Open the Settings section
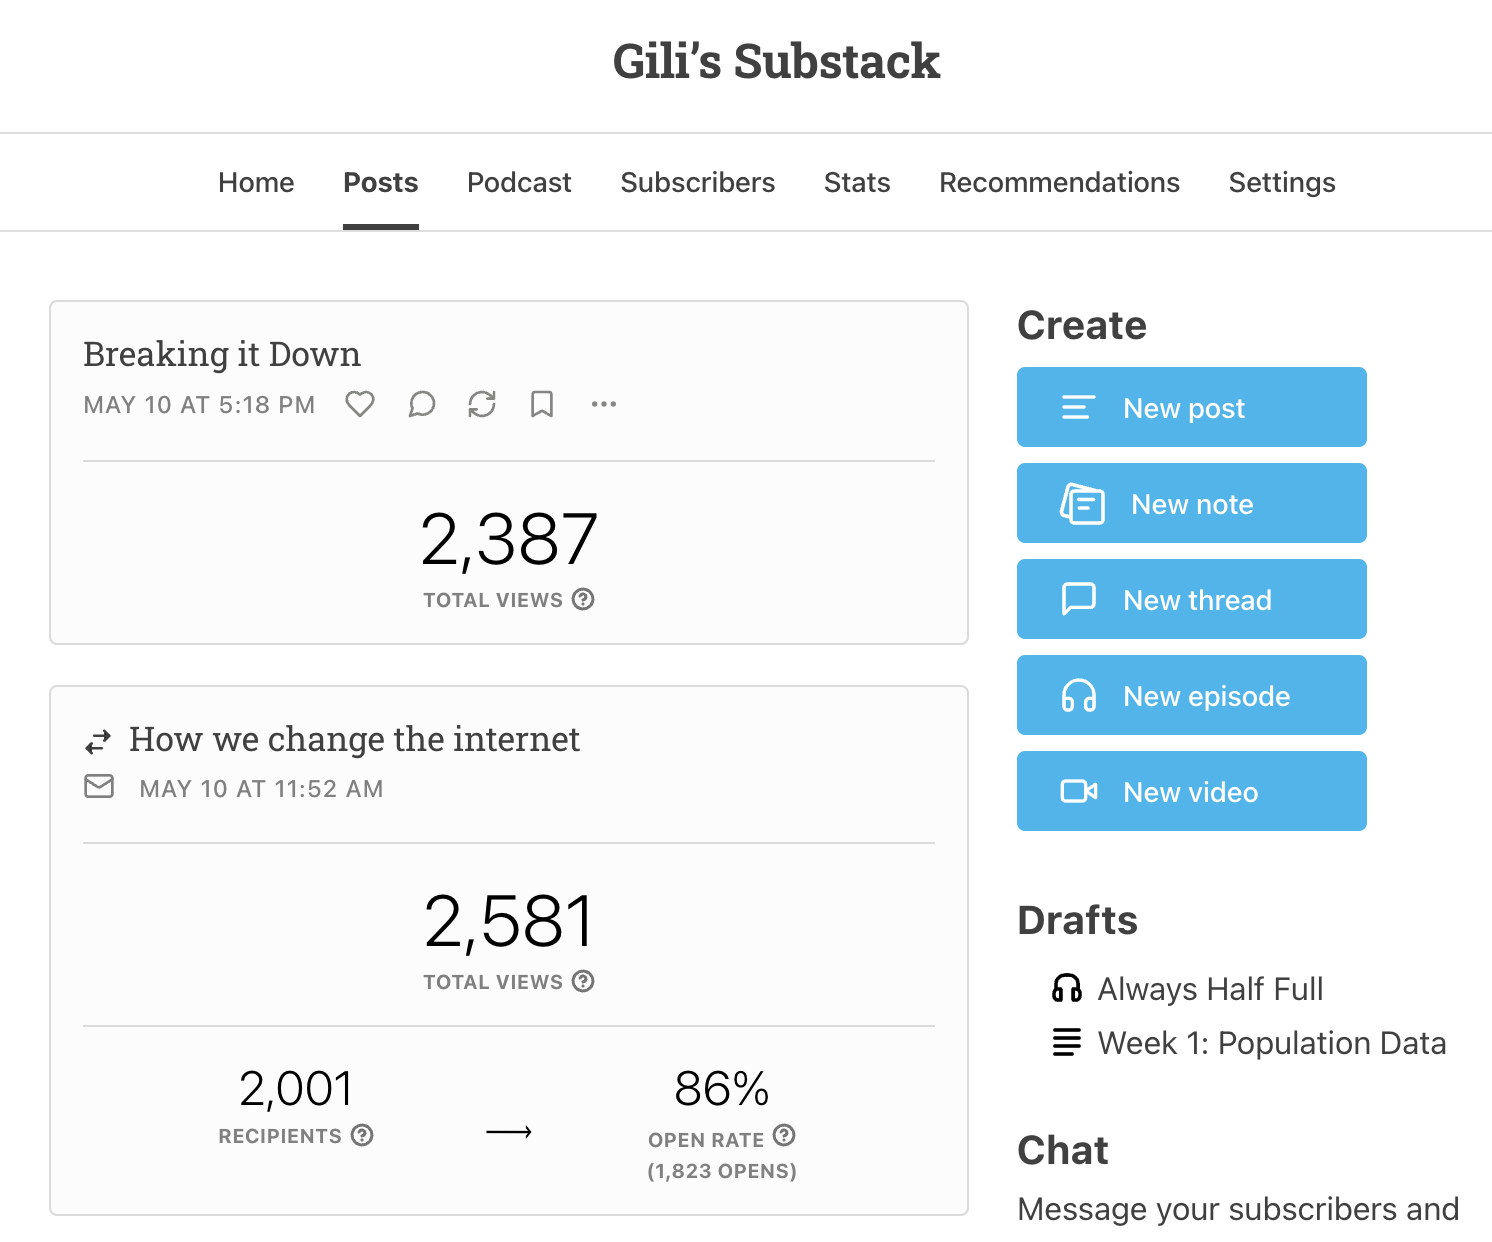Image resolution: width=1492 pixels, height=1242 pixels. click(1282, 182)
